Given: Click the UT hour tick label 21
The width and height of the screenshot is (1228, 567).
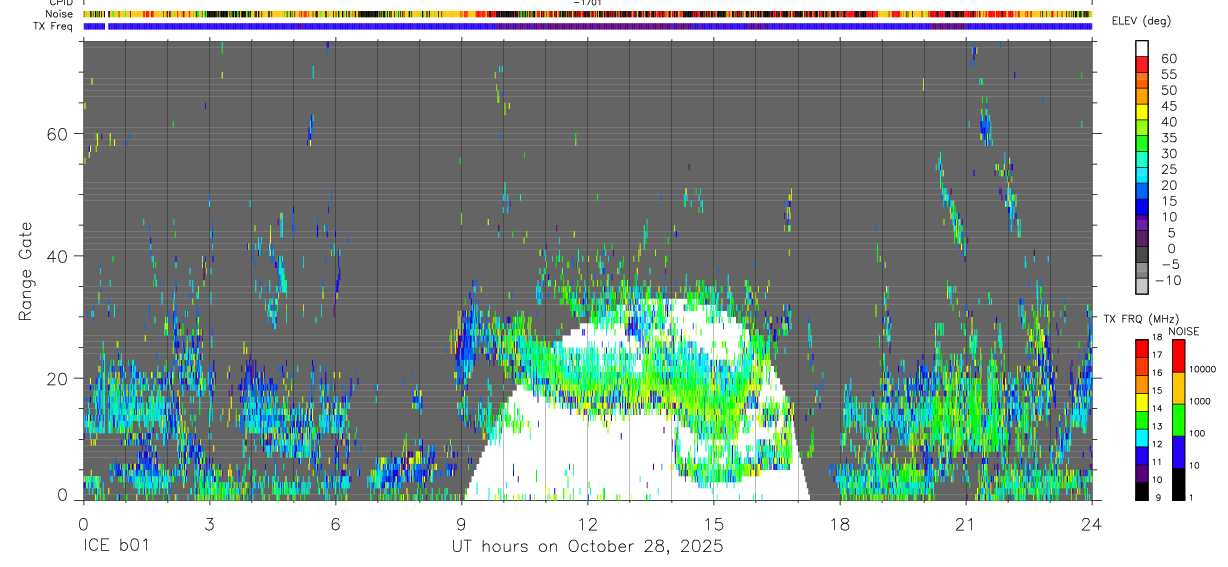Looking at the screenshot, I should click(x=965, y=523).
